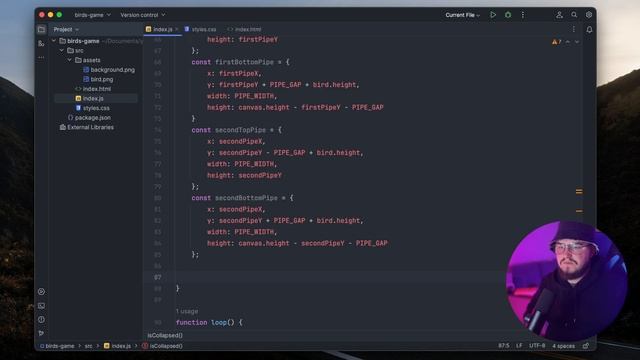Click gutter line number 80
The height and width of the screenshot is (360, 640).
158,198
